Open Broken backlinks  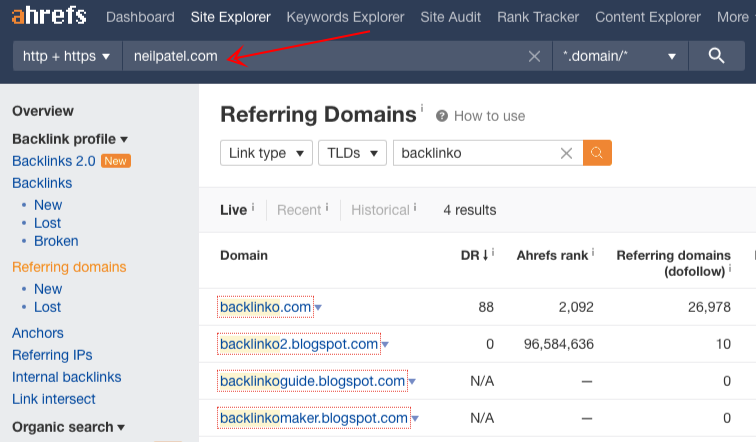point(56,241)
